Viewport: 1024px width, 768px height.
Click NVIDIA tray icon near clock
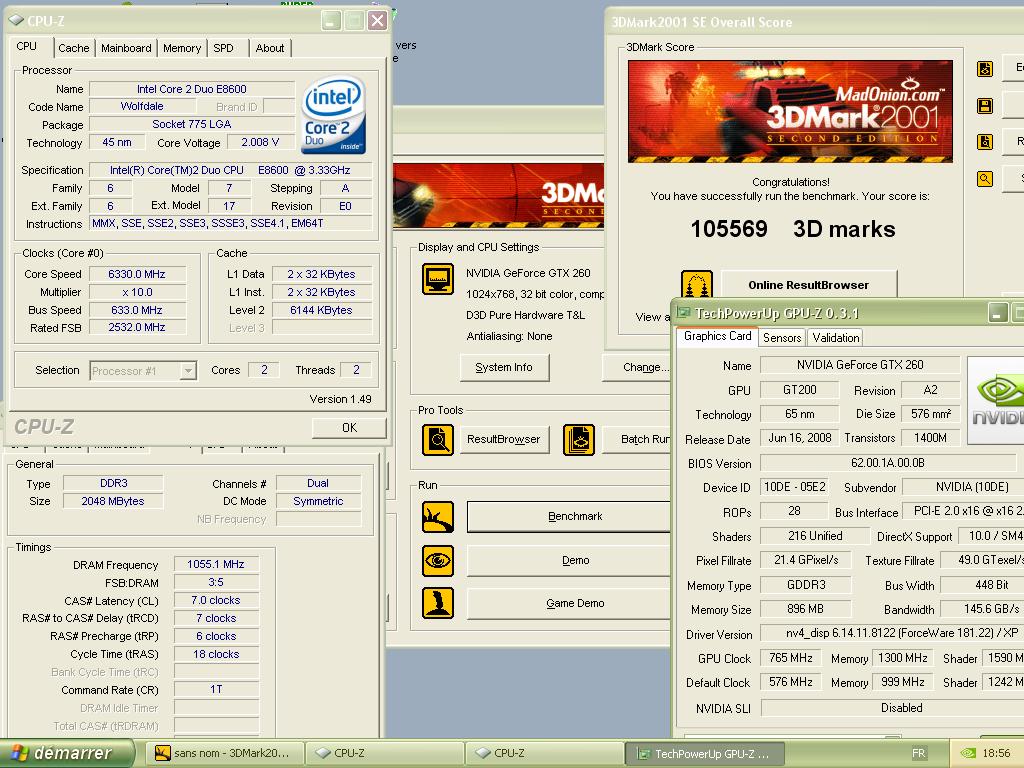tap(968, 754)
